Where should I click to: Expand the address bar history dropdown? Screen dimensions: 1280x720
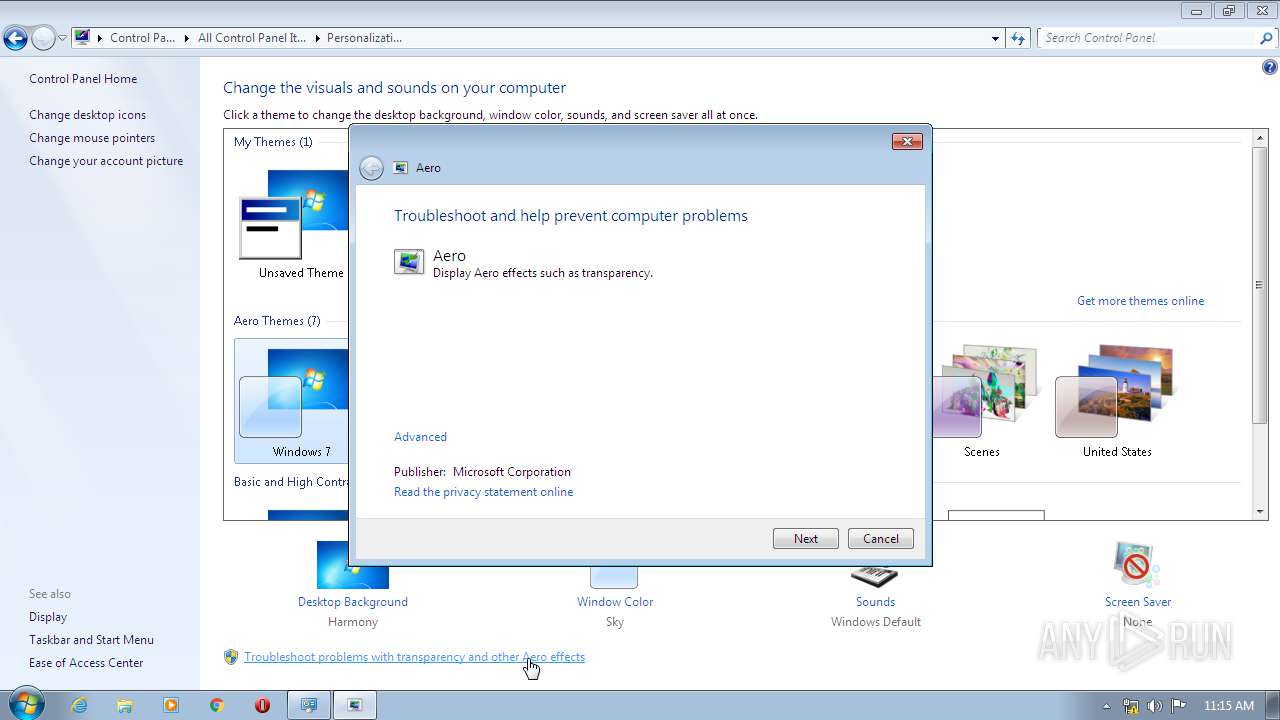point(995,38)
